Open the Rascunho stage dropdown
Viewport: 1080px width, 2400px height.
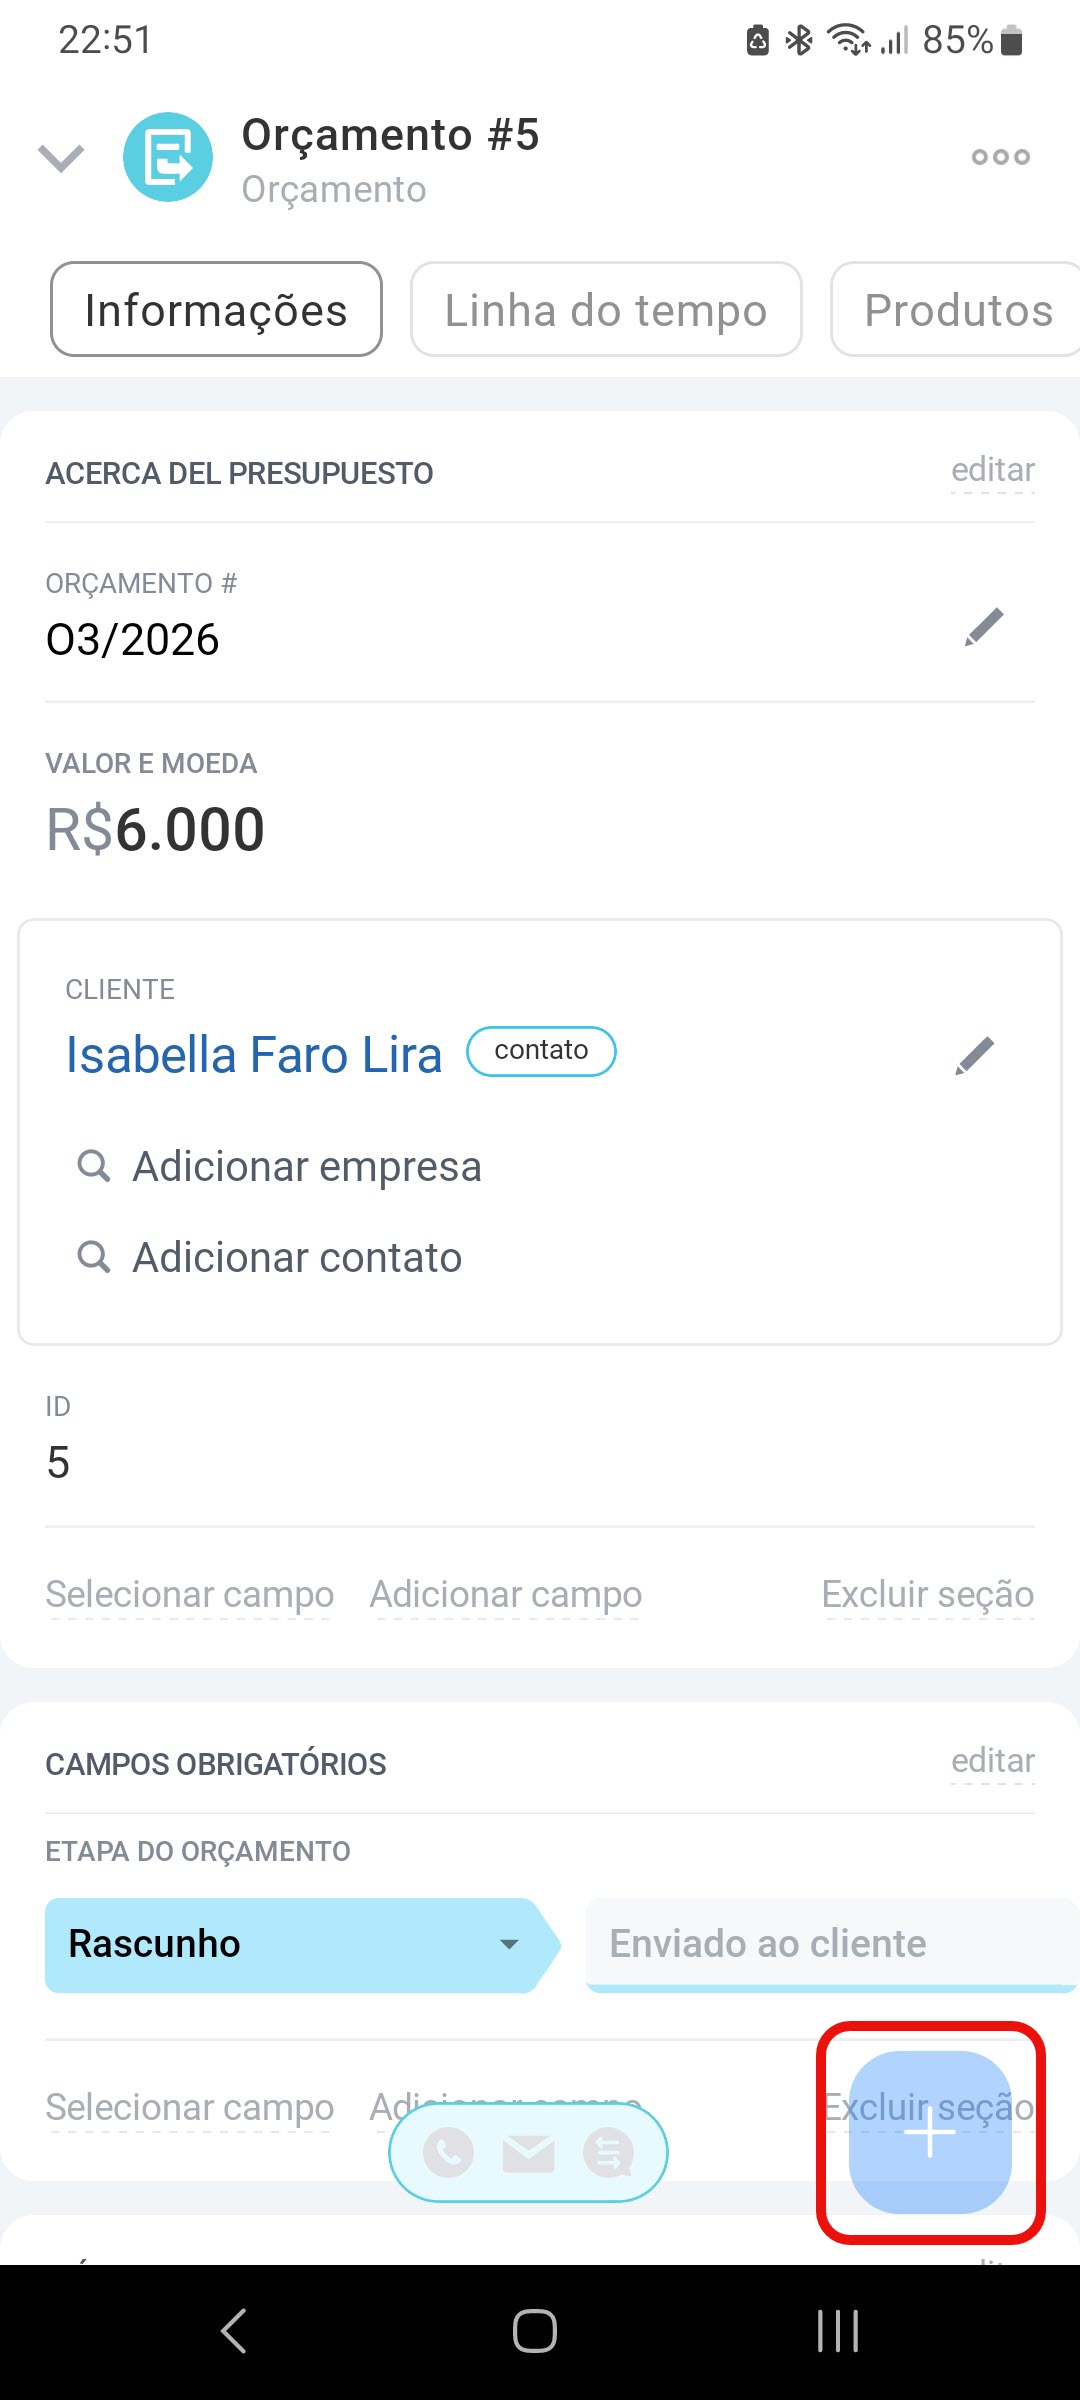[x=509, y=1944]
